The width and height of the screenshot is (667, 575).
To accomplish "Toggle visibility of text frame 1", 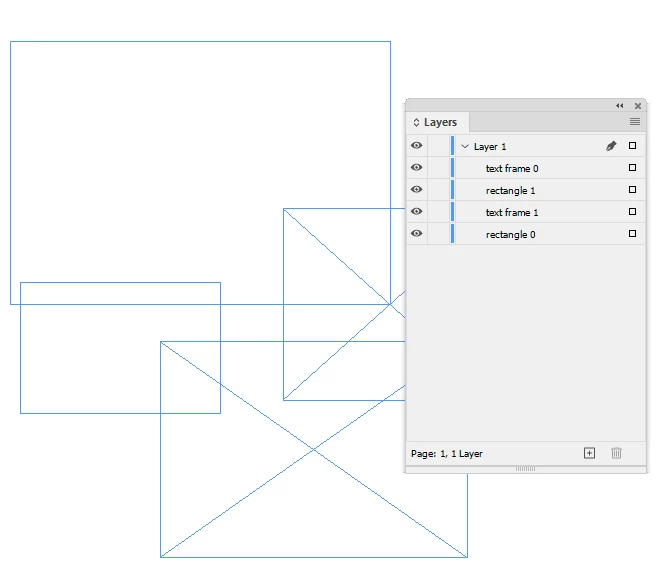I will coord(417,212).
